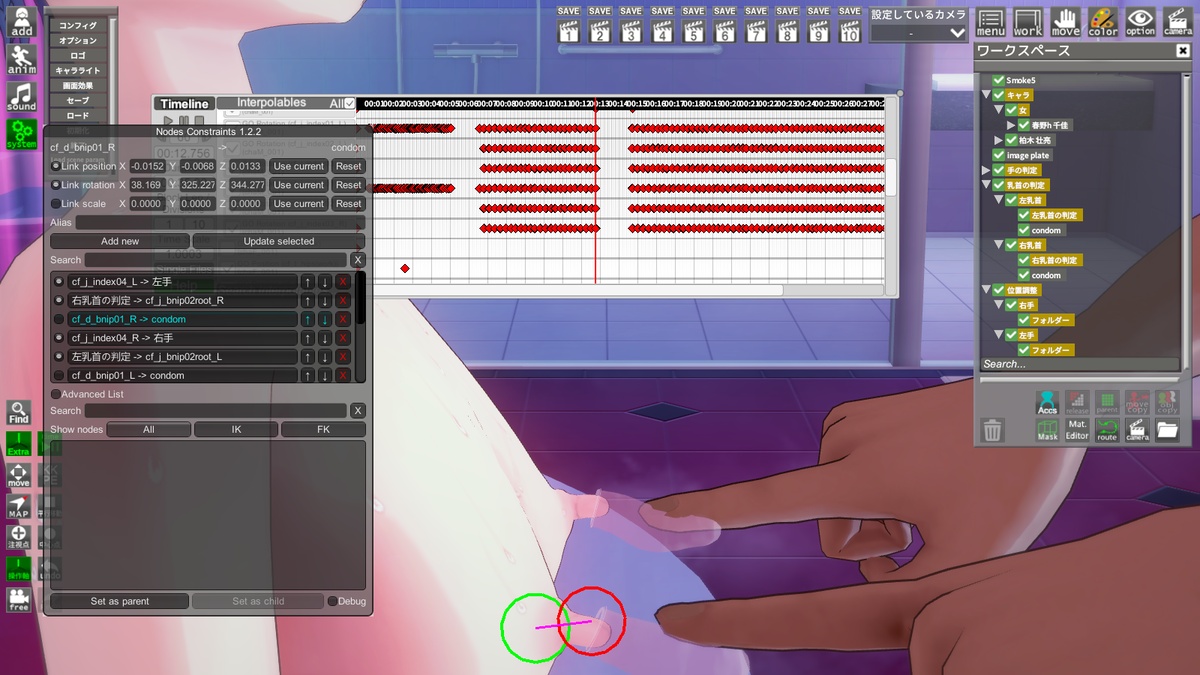This screenshot has width=1200, height=675.
Task: Open the anim panel icon
Action: (21, 59)
